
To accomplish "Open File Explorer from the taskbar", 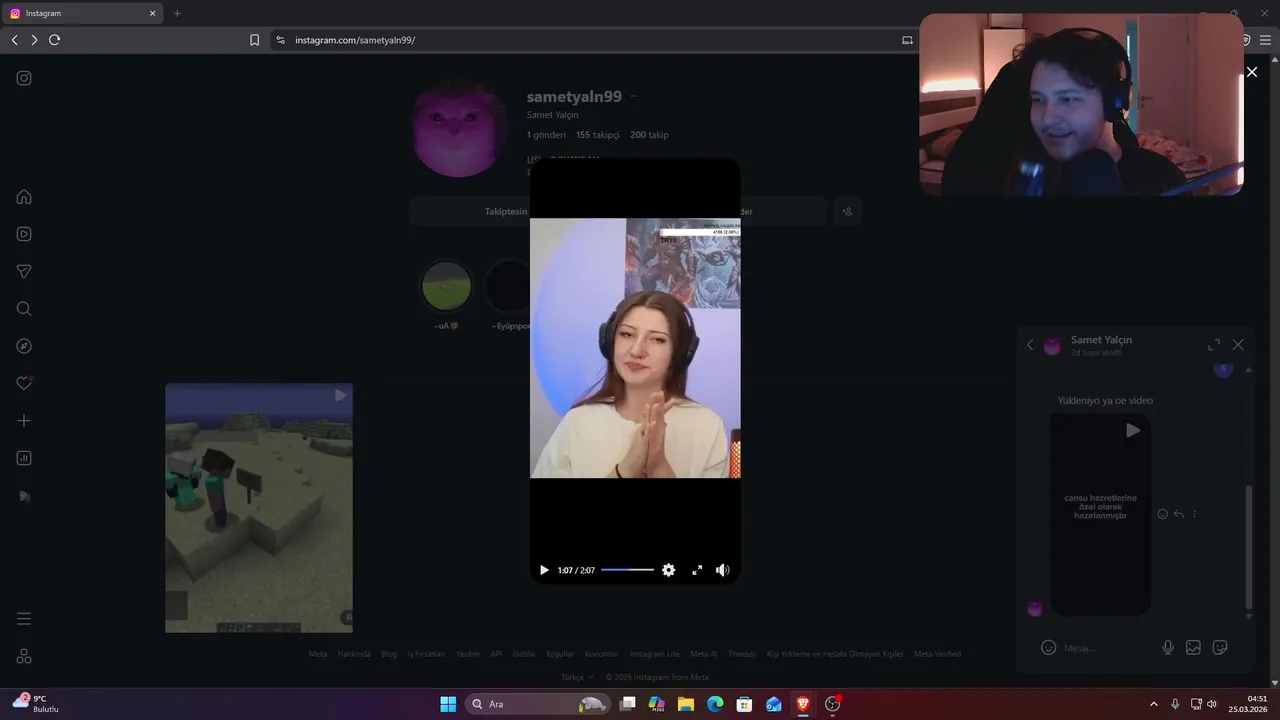I will [686, 704].
